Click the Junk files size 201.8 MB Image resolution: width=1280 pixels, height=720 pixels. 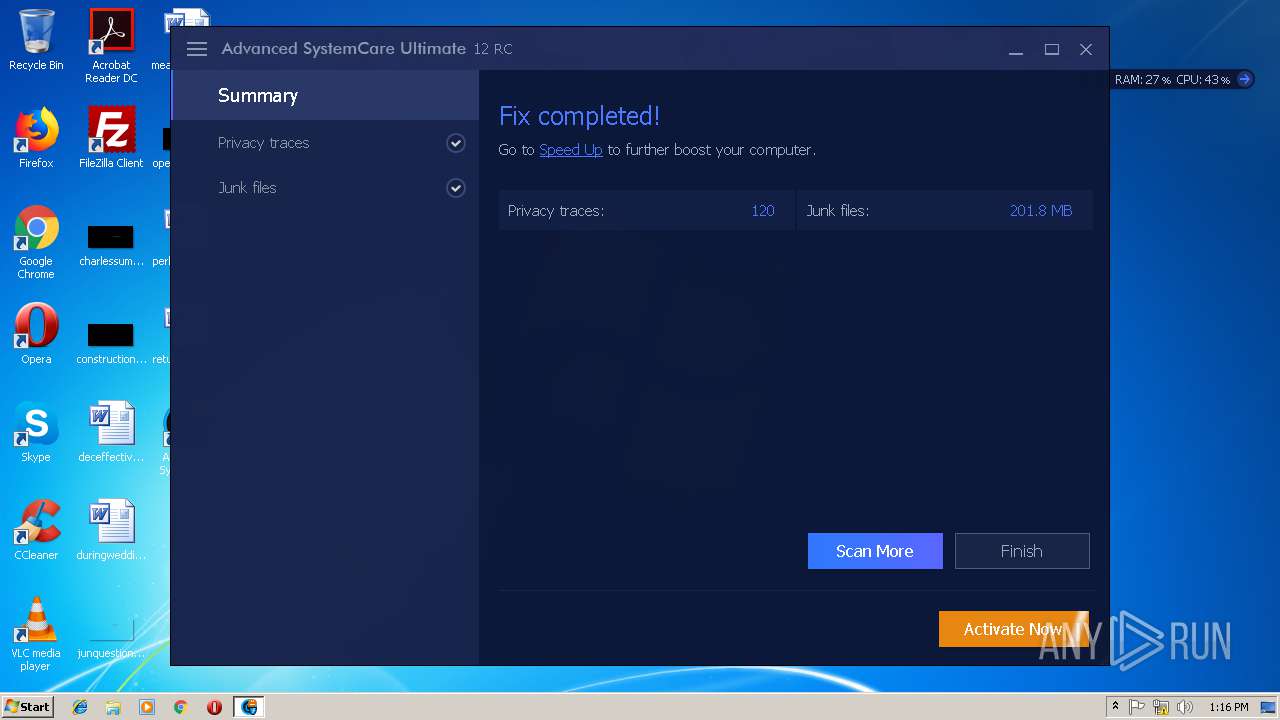click(x=1041, y=211)
